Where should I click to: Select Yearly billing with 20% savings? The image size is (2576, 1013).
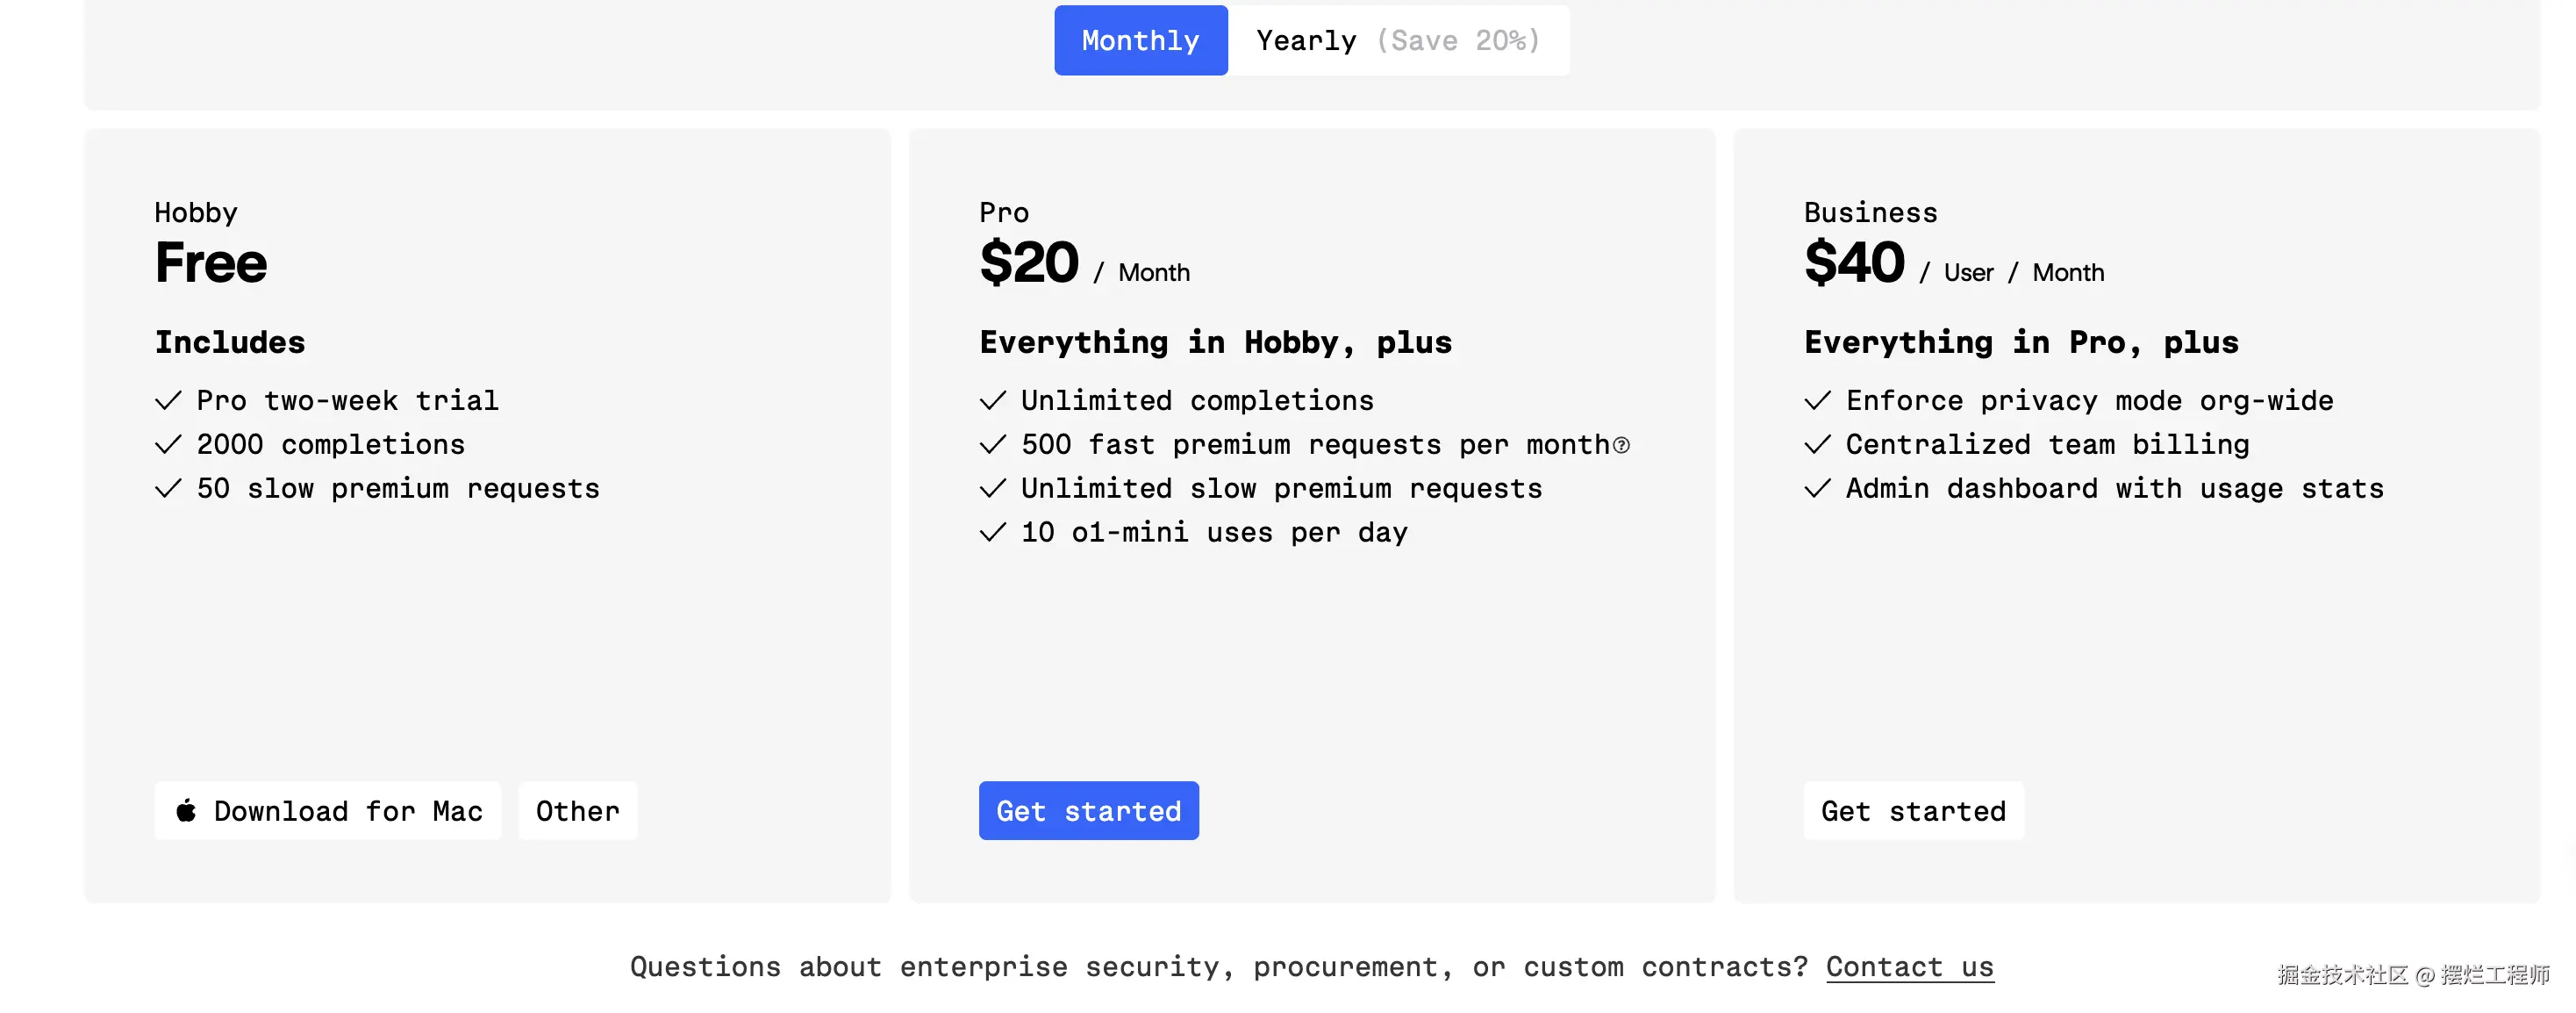[1398, 40]
